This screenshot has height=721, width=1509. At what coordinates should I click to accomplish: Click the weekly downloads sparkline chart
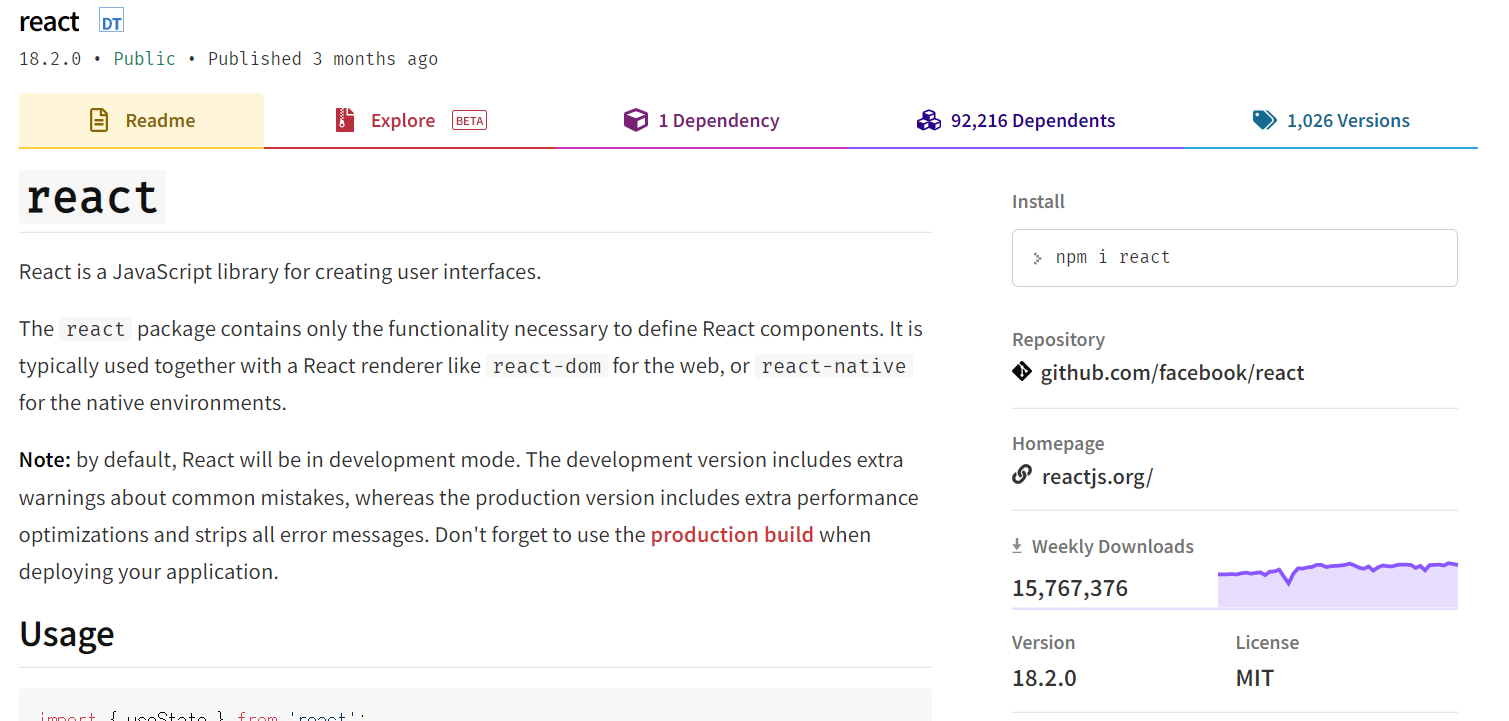pyautogui.click(x=1337, y=585)
